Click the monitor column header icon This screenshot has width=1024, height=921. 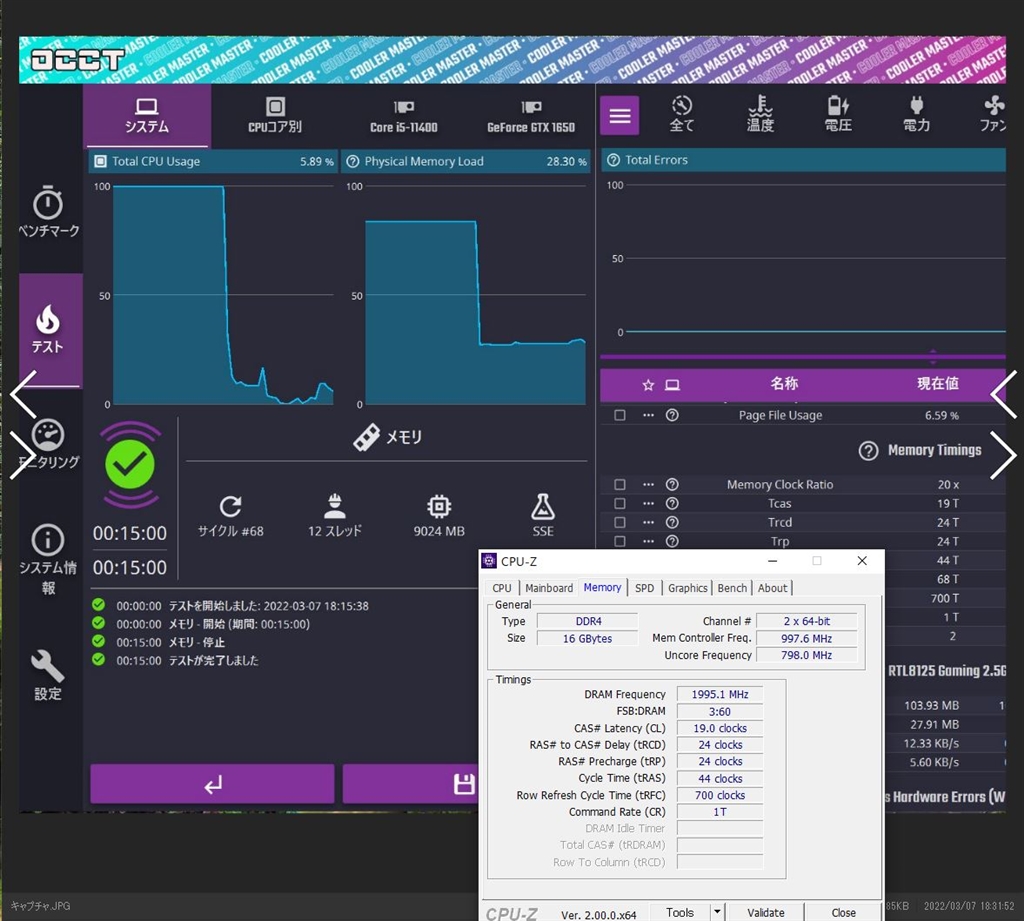click(672, 385)
